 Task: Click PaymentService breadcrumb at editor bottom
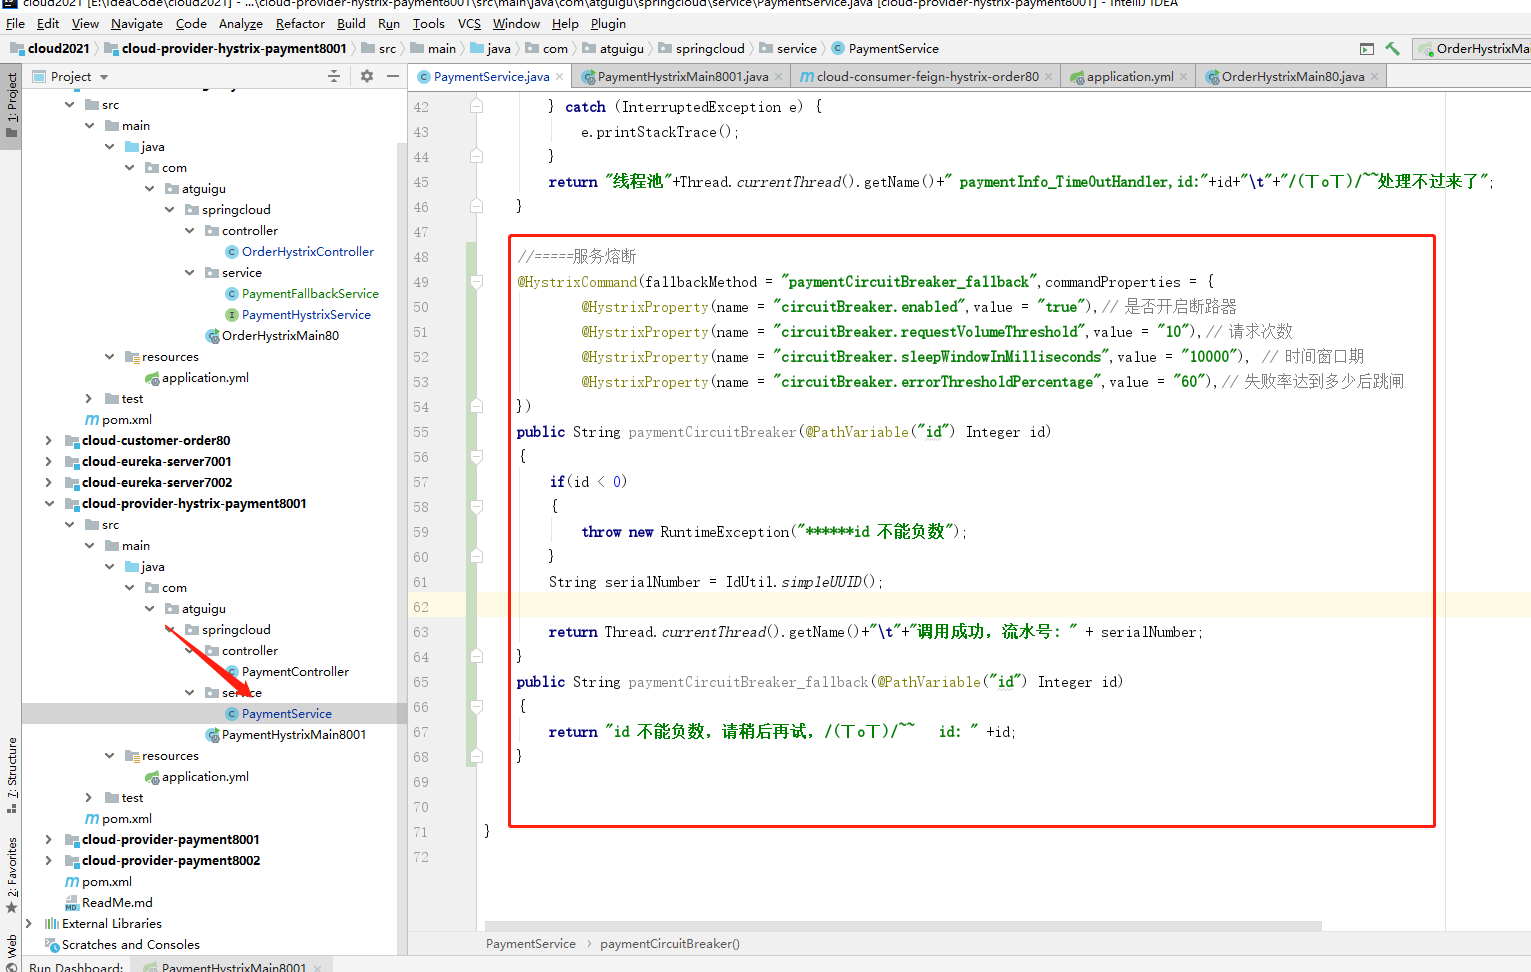click(531, 944)
